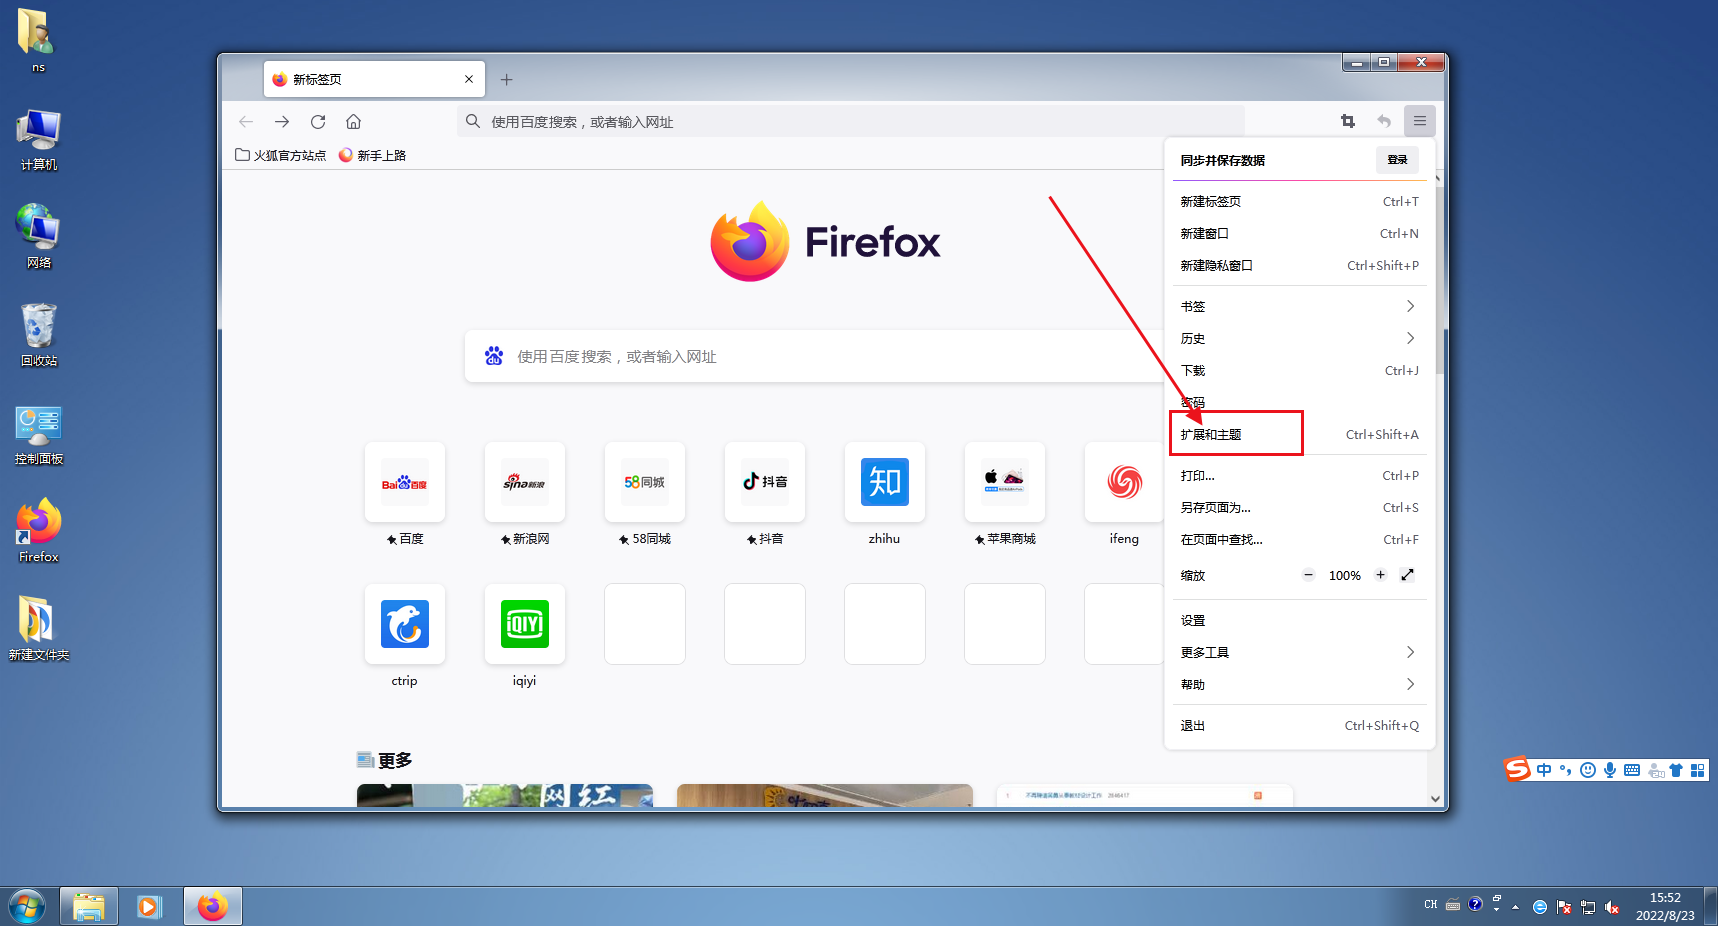Zoom in with the plus button

point(1380,575)
